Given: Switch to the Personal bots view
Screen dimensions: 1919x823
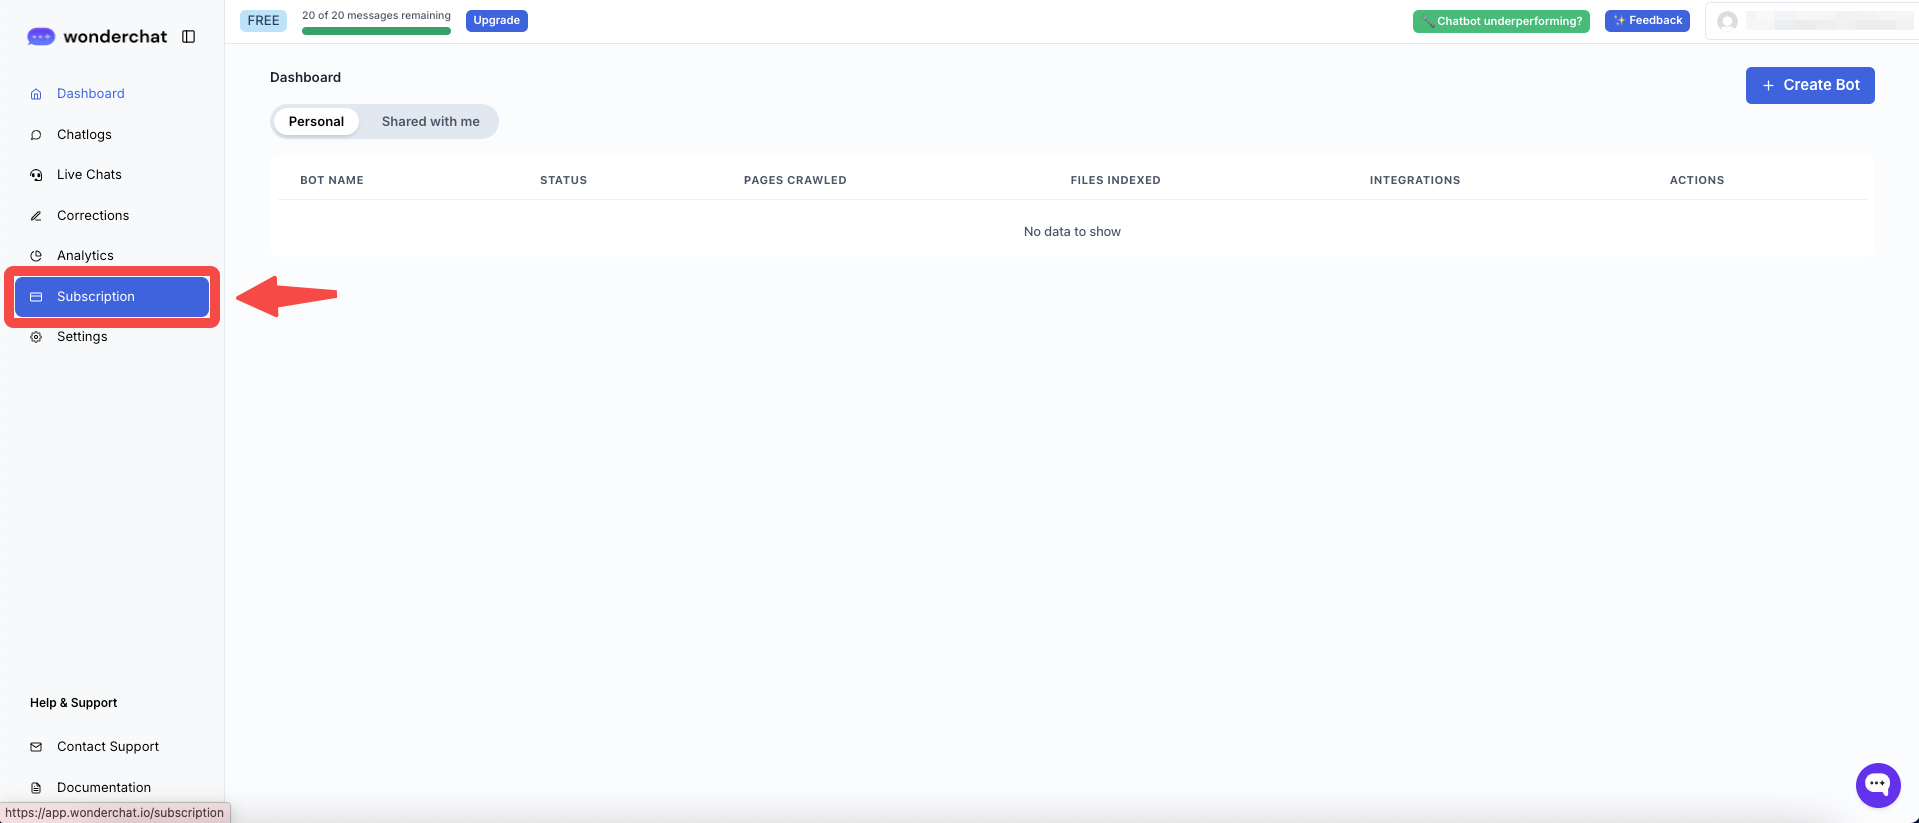Looking at the screenshot, I should pos(316,122).
